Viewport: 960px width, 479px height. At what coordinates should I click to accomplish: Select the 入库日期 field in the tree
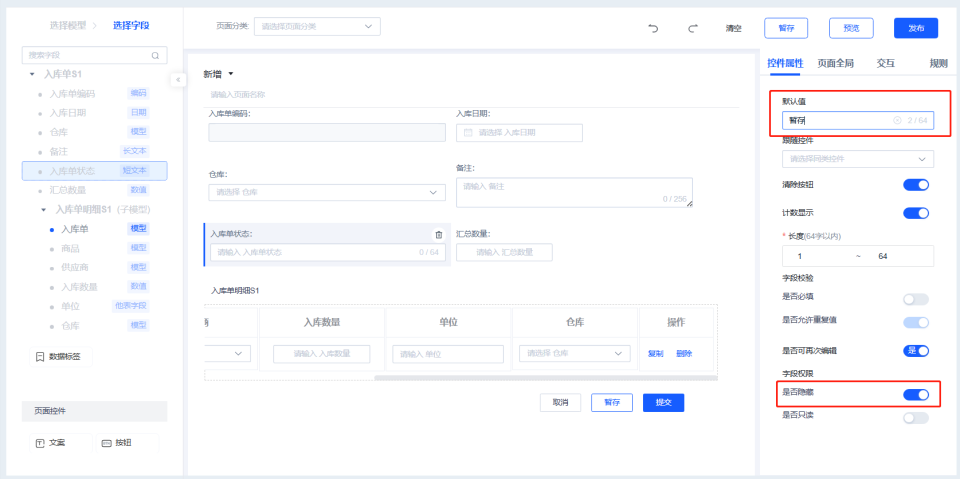click(x=94, y=113)
